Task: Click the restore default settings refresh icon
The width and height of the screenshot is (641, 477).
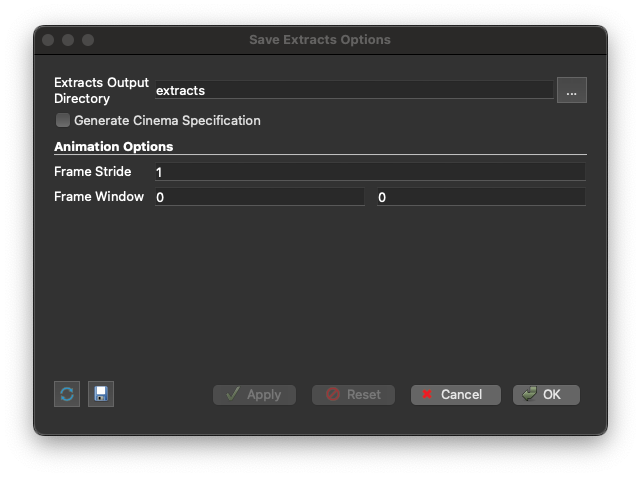Action: pos(67,394)
